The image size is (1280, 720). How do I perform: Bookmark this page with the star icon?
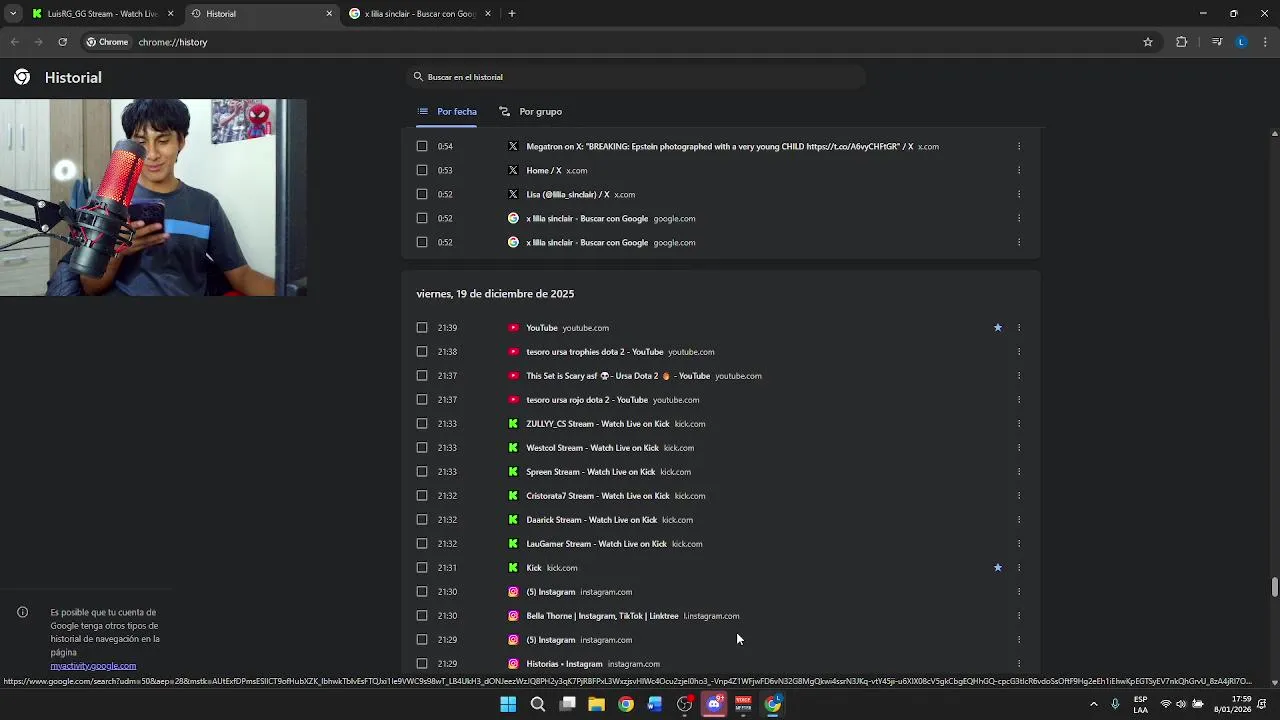pyautogui.click(x=1148, y=42)
